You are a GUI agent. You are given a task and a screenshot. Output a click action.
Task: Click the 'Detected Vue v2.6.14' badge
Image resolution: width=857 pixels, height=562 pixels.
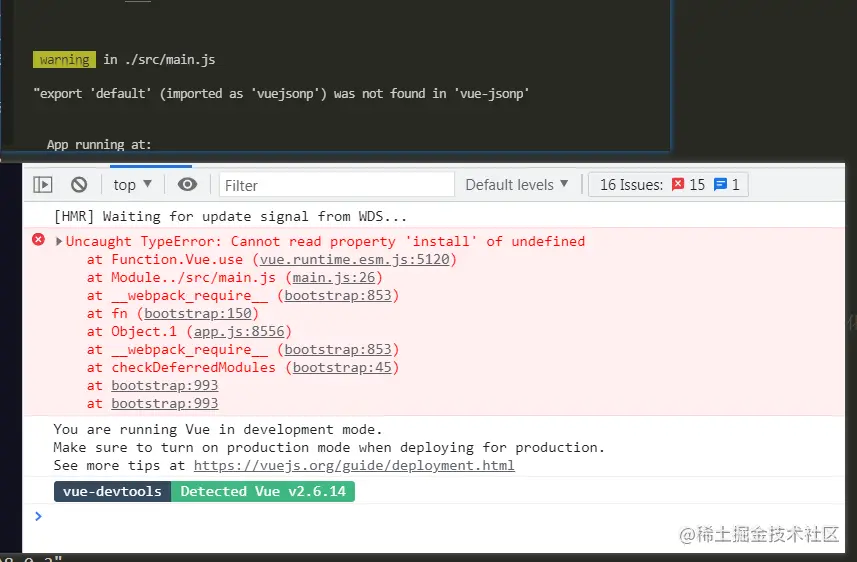point(263,491)
